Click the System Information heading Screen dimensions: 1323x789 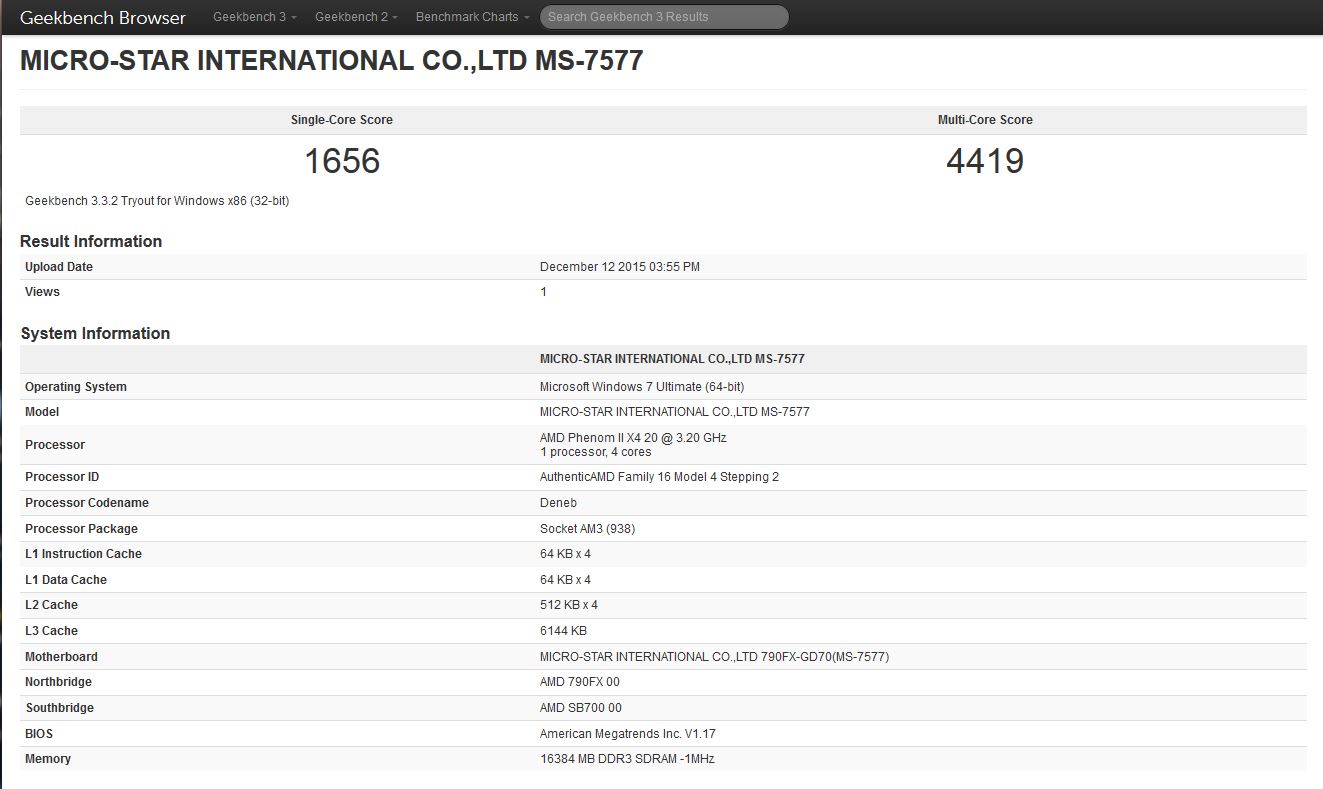point(95,333)
